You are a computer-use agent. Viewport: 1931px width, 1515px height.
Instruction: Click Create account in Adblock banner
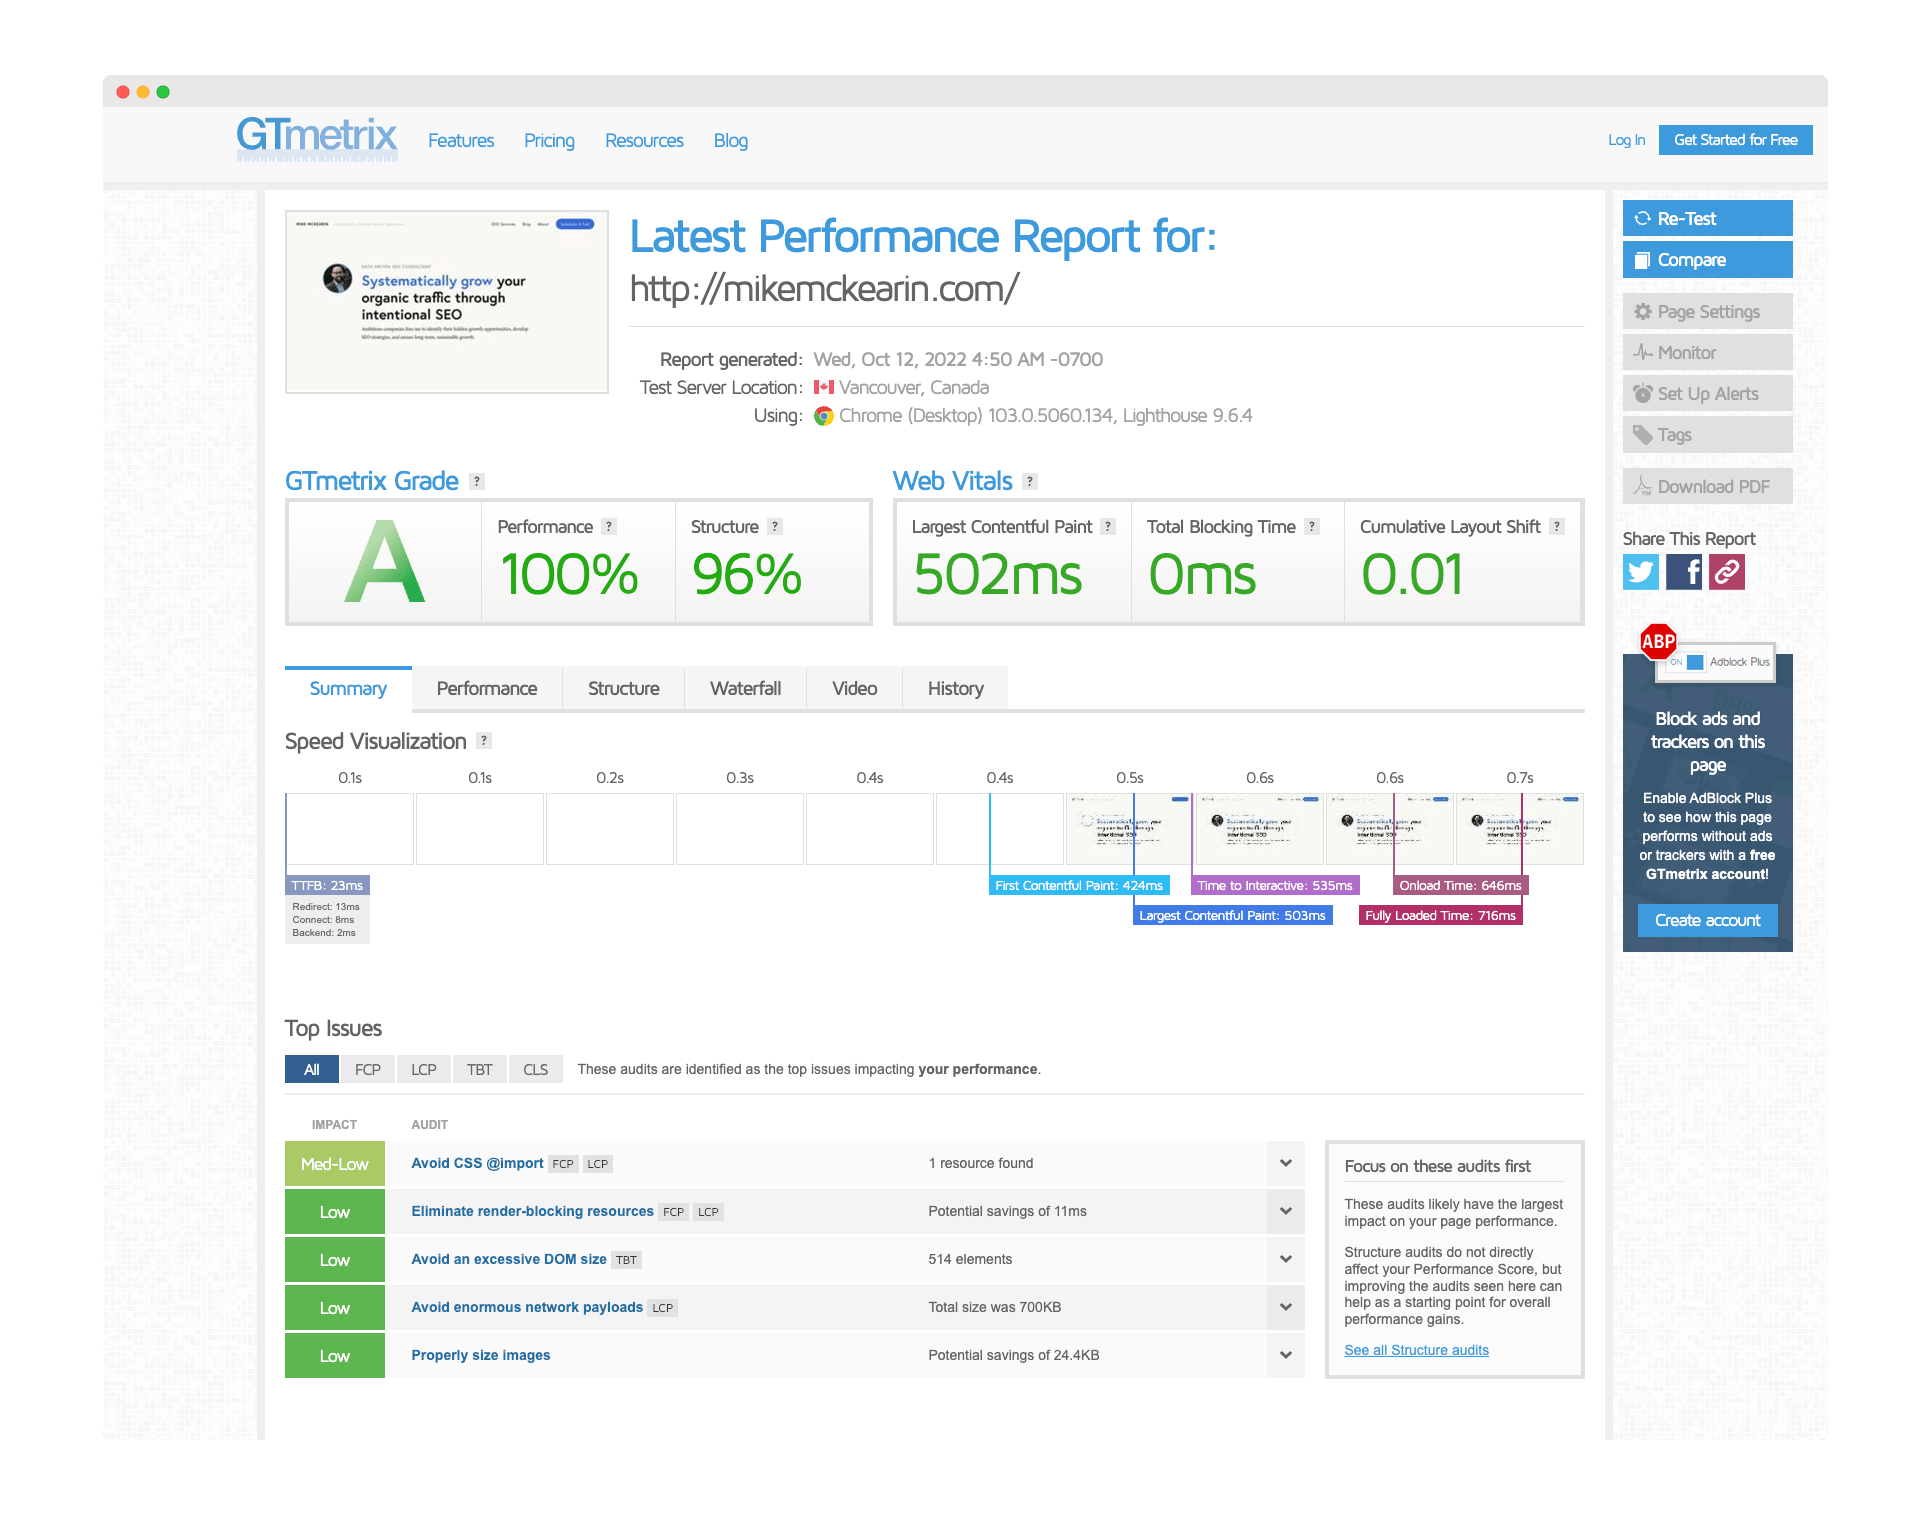click(x=1707, y=920)
